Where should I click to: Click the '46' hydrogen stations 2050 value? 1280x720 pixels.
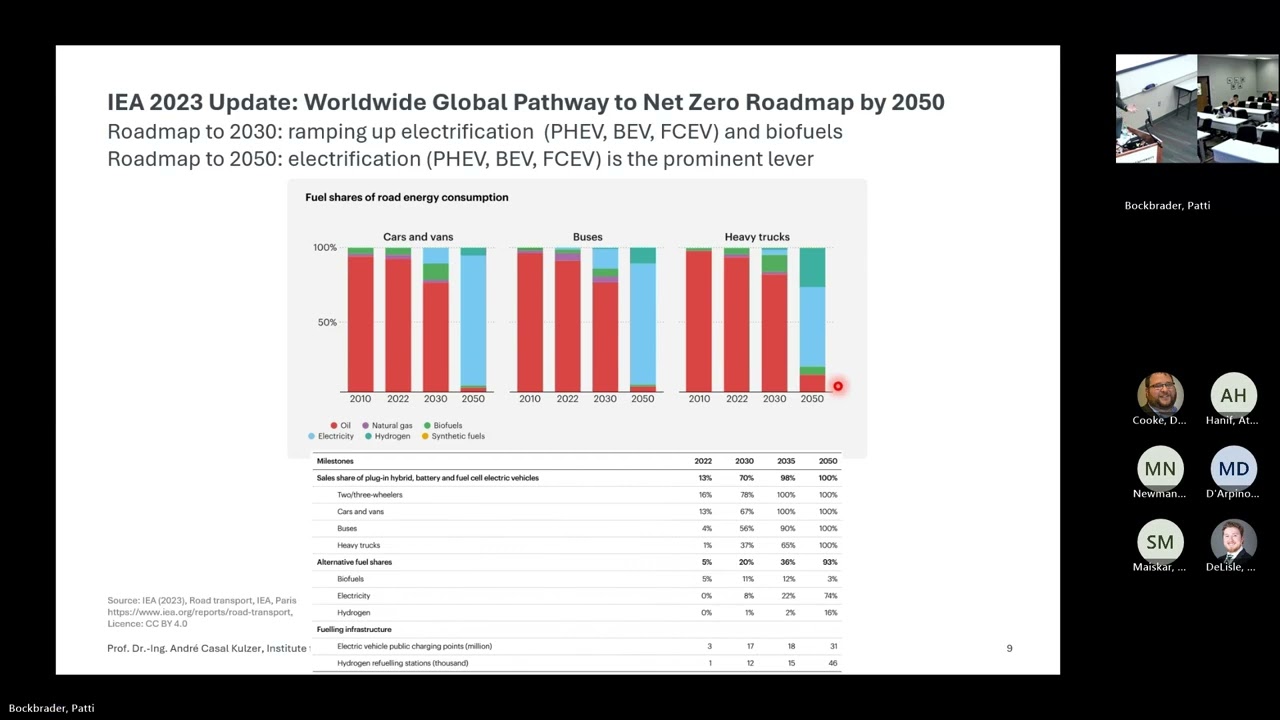point(833,663)
